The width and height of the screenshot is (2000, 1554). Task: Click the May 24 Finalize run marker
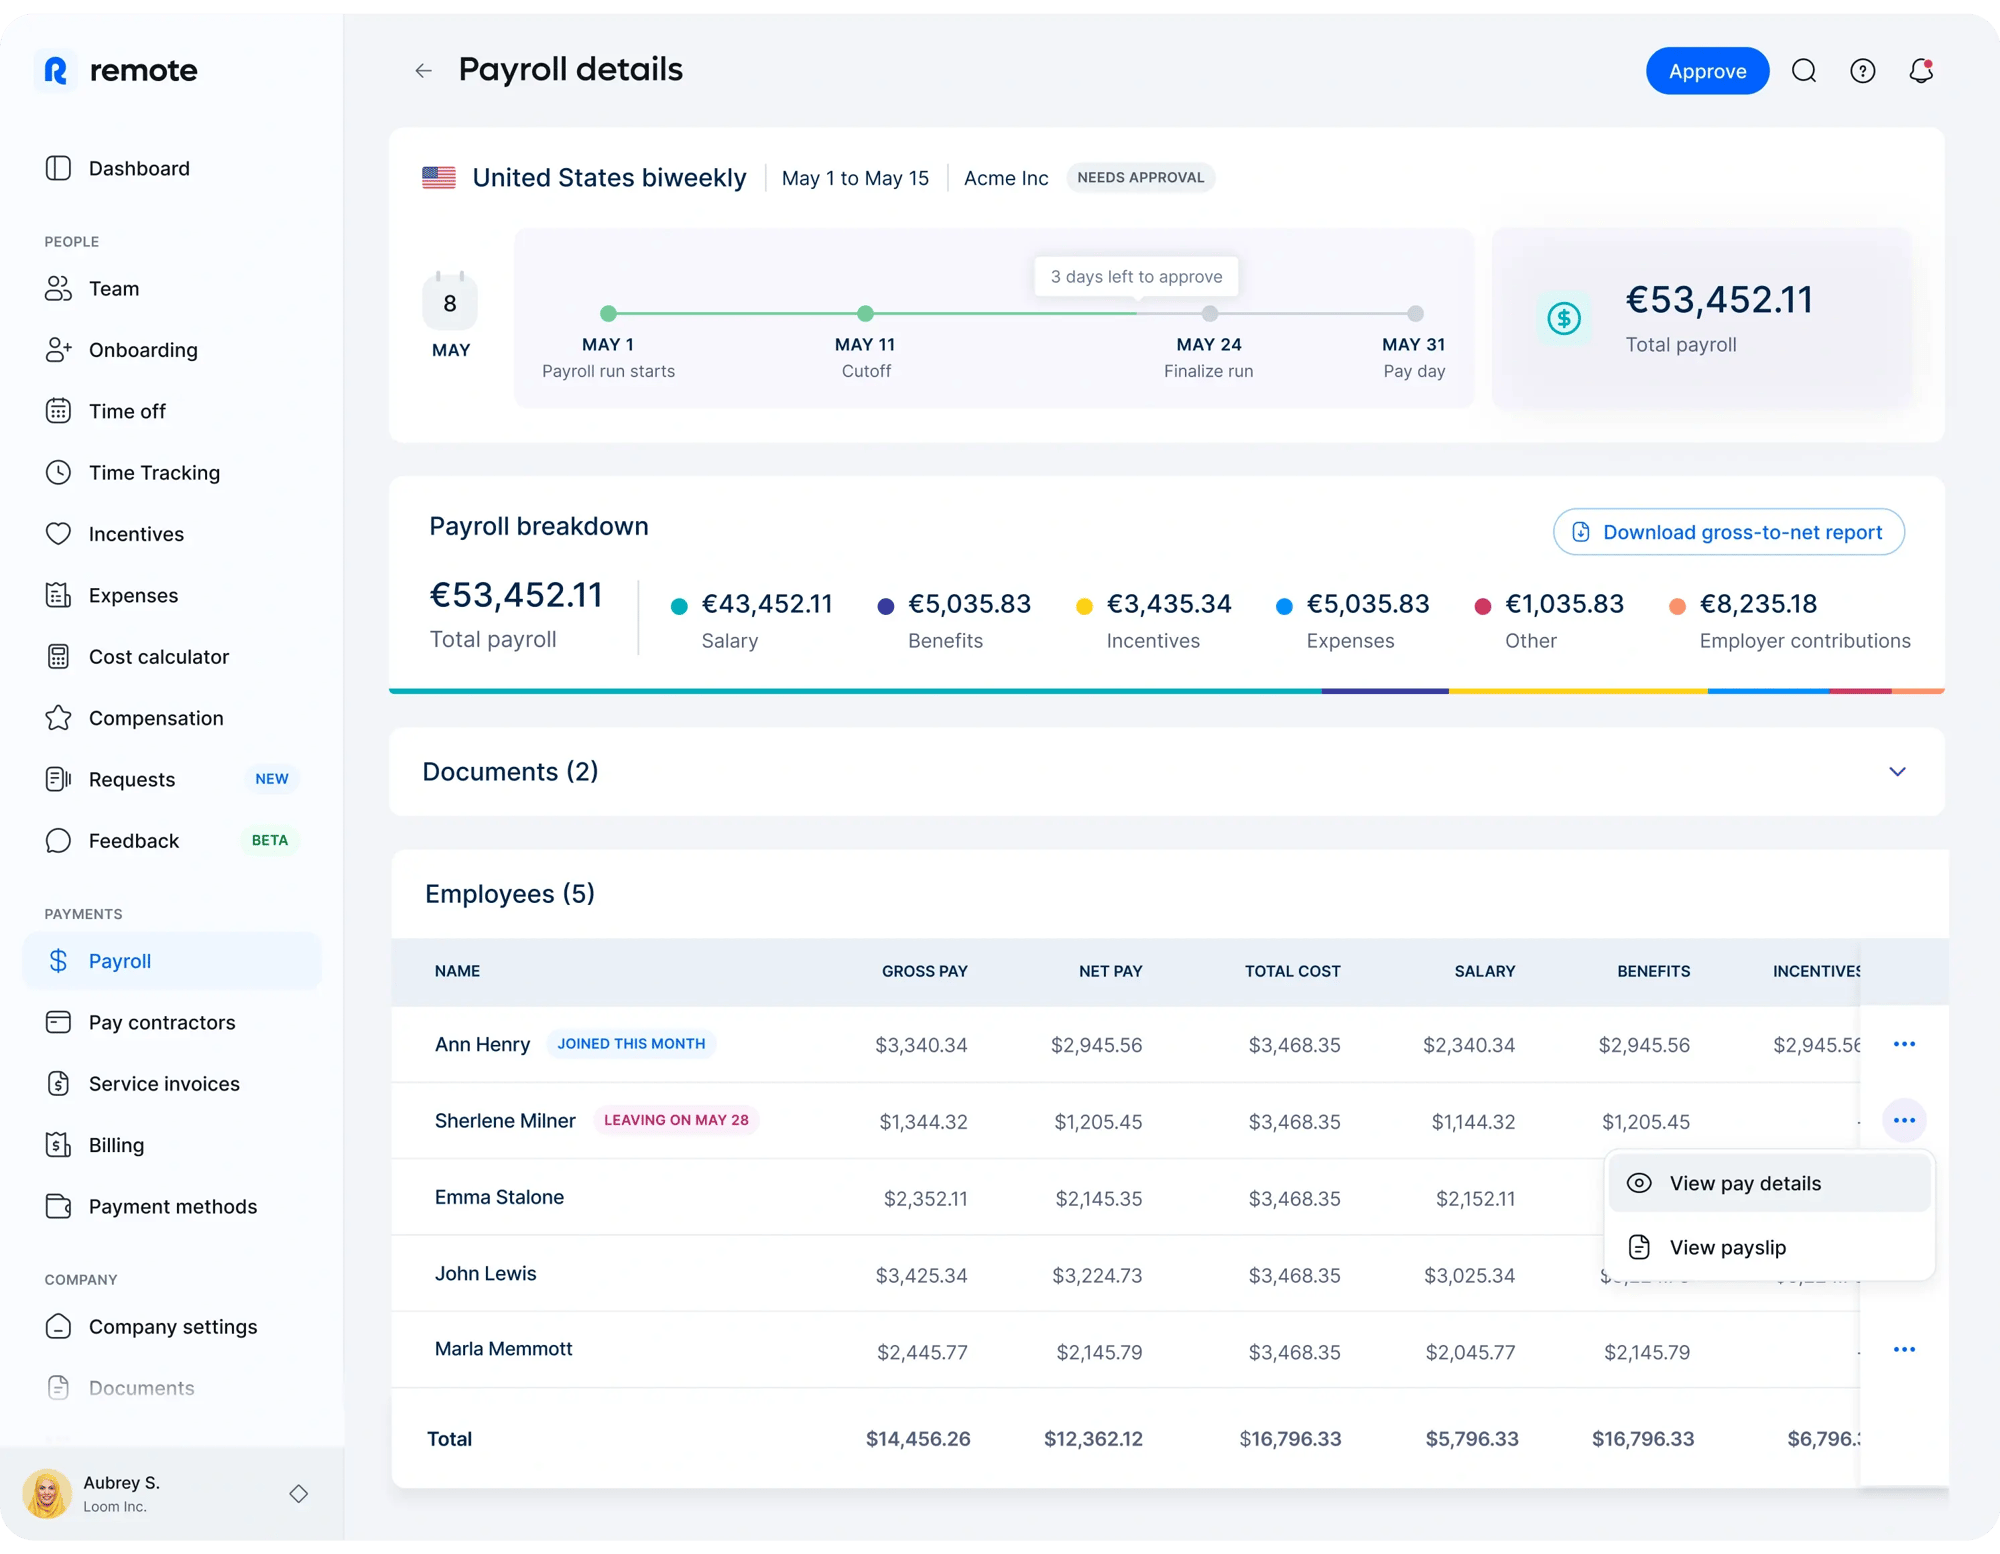(1209, 314)
